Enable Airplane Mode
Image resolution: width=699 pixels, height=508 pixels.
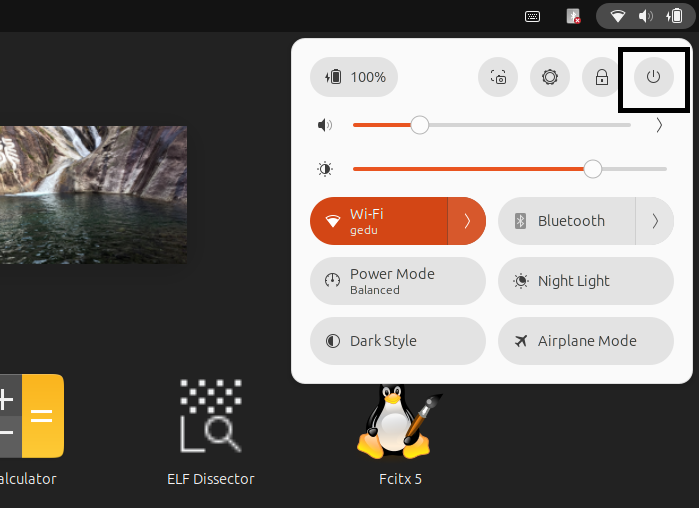586,341
